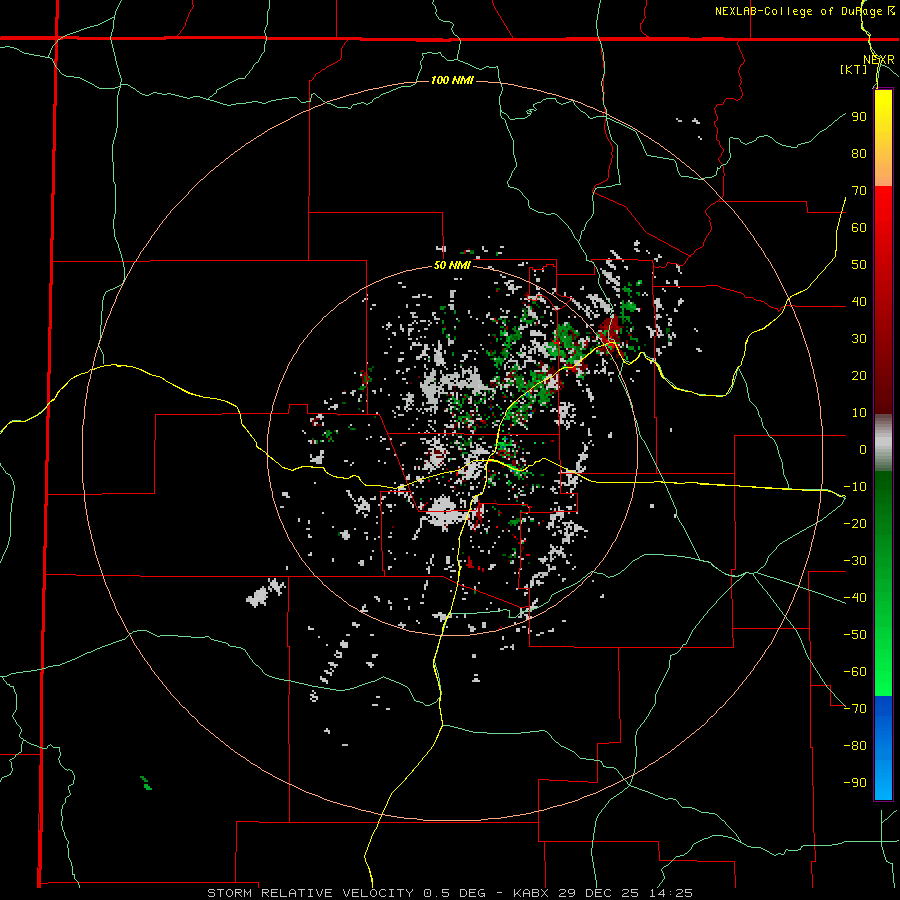Click the 'KABX 29 DEC 25 14:25' timestamp text

click(603, 893)
